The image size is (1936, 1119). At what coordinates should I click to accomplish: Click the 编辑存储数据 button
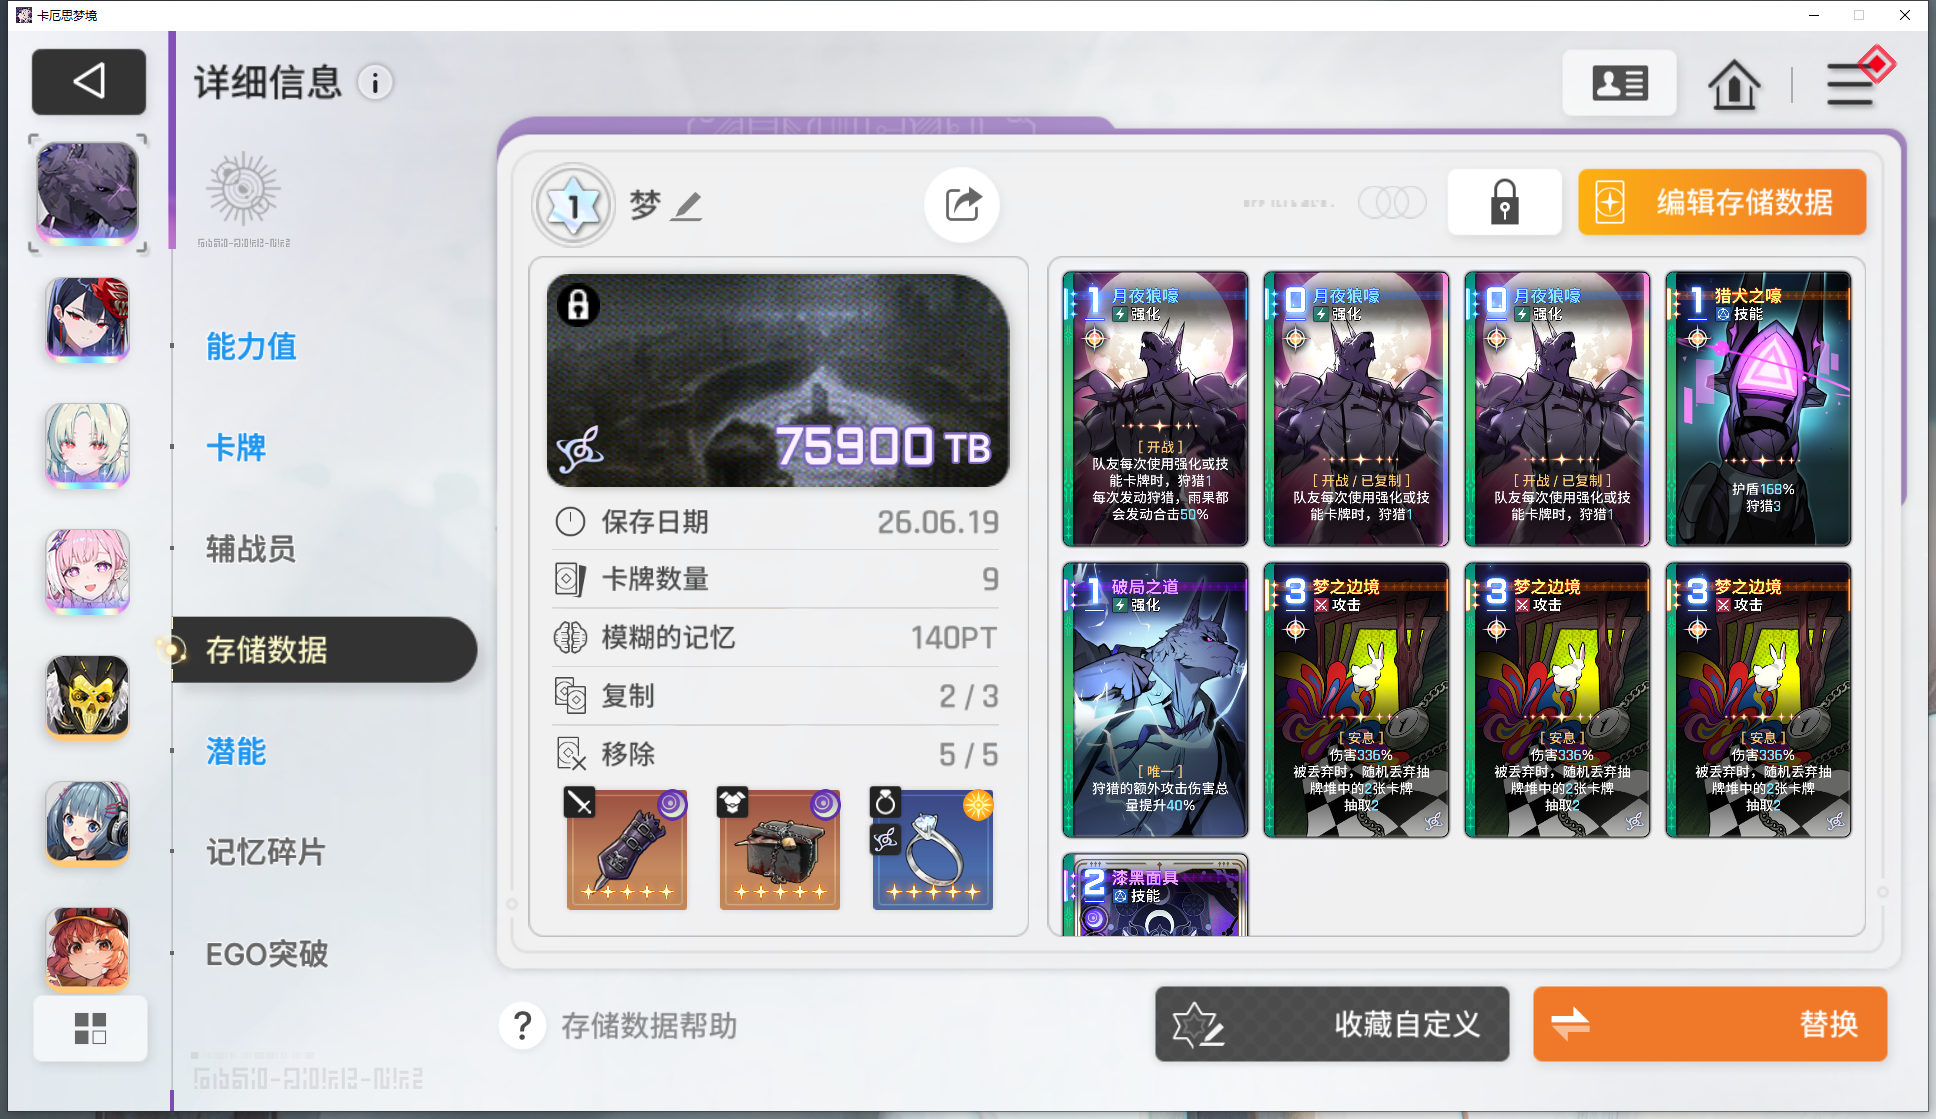tap(1722, 202)
